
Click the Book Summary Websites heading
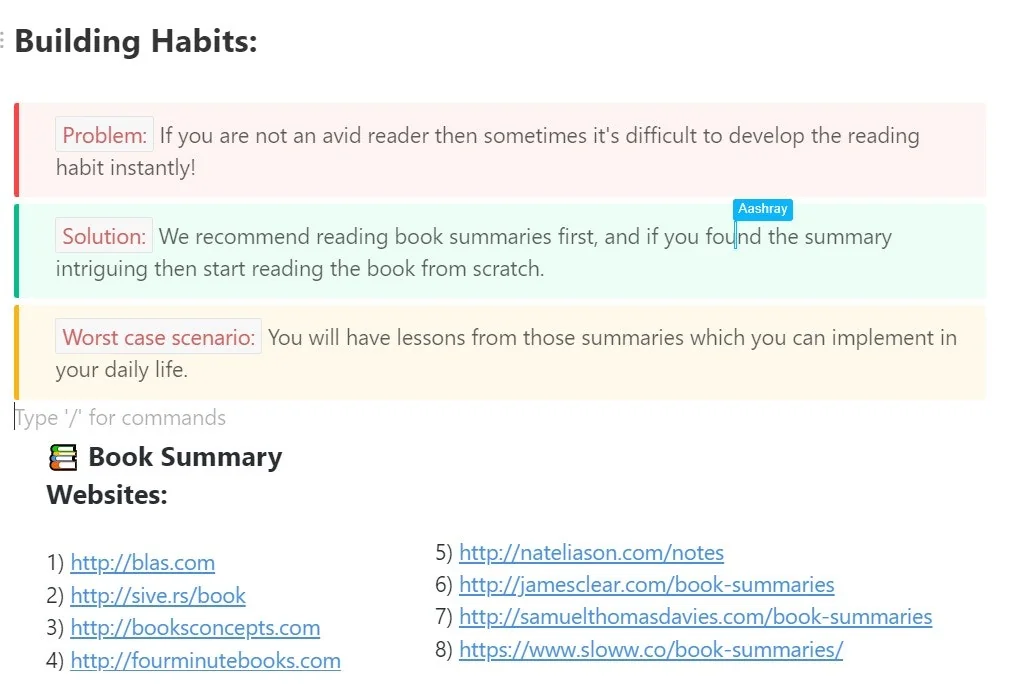point(165,476)
